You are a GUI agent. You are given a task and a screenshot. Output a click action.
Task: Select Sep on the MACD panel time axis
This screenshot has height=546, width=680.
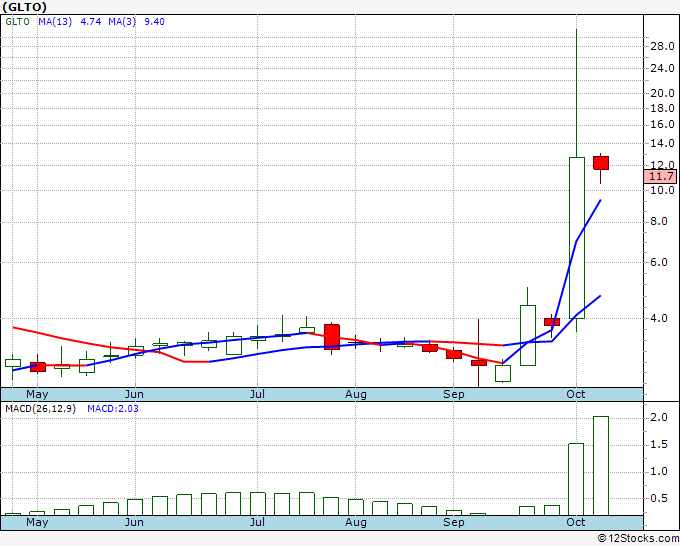point(455,522)
